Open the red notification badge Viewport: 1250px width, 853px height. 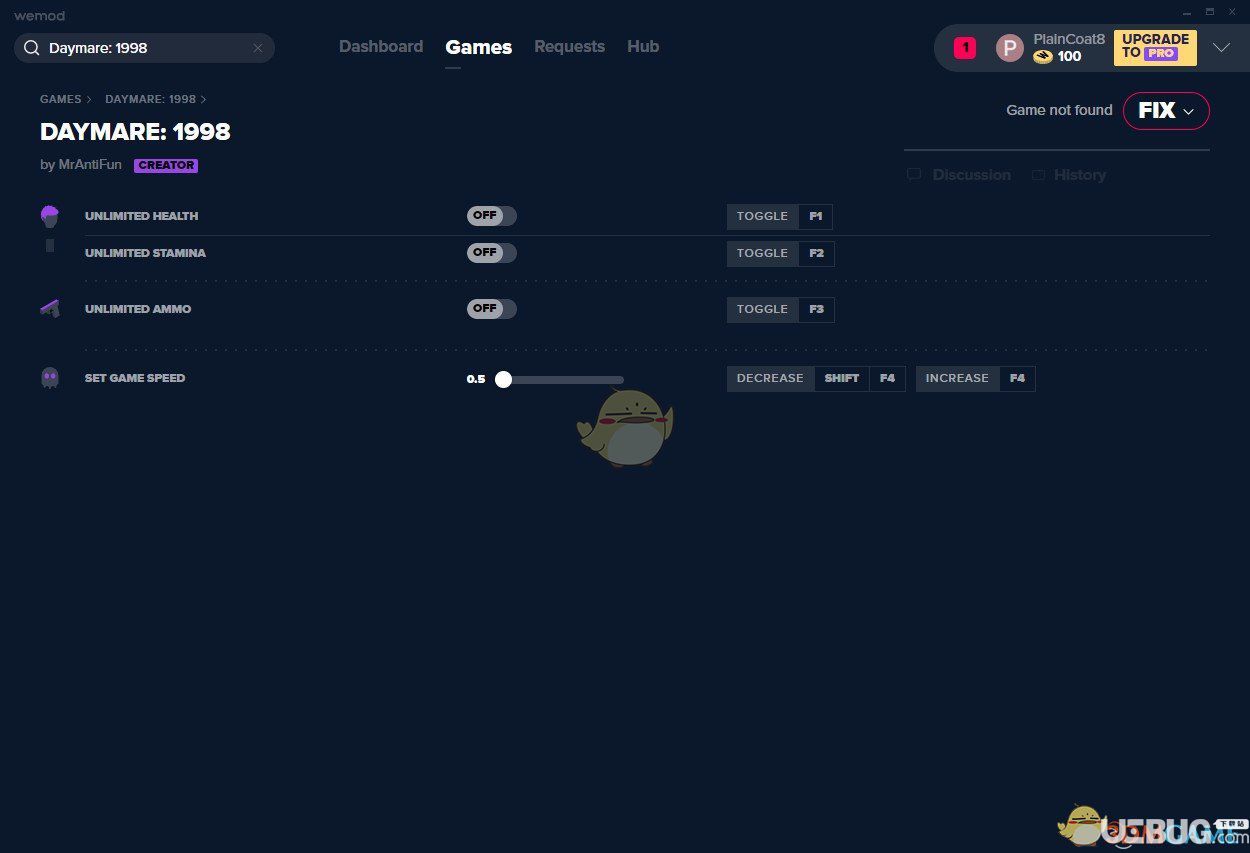[964, 47]
